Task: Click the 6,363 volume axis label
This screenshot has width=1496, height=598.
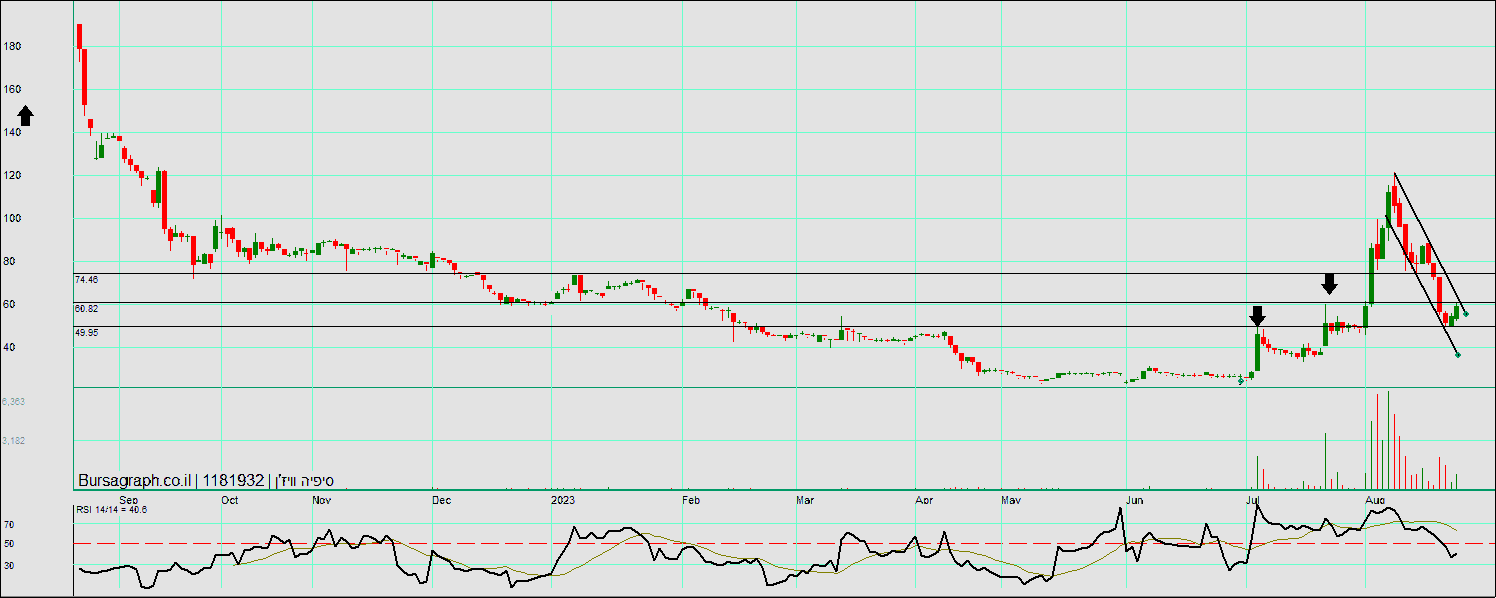Action: [13, 401]
